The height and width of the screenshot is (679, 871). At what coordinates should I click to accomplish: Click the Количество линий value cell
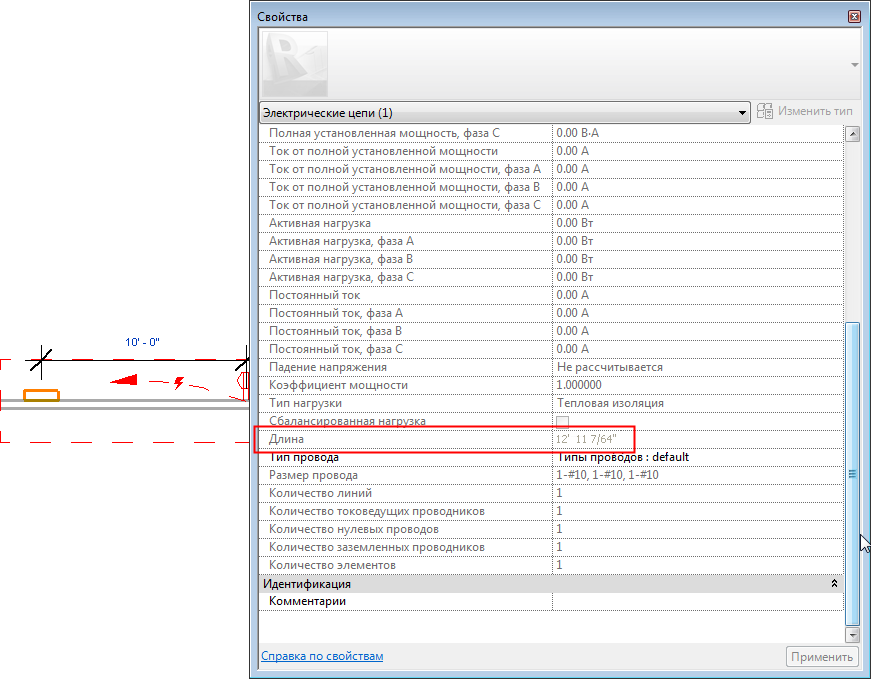[x=697, y=493]
